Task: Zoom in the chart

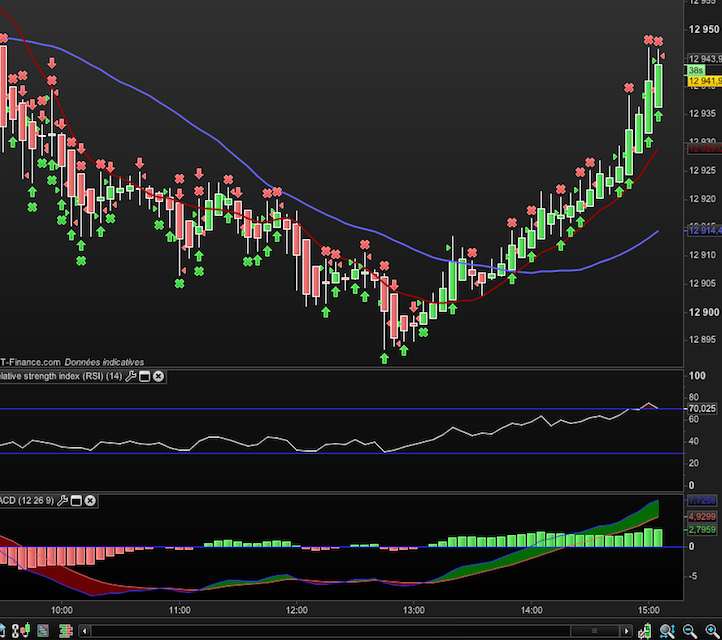Action: click(x=712, y=631)
